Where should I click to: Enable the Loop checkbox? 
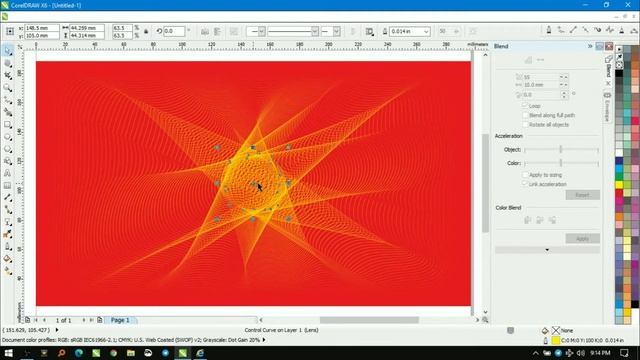[x=525, y=106]
